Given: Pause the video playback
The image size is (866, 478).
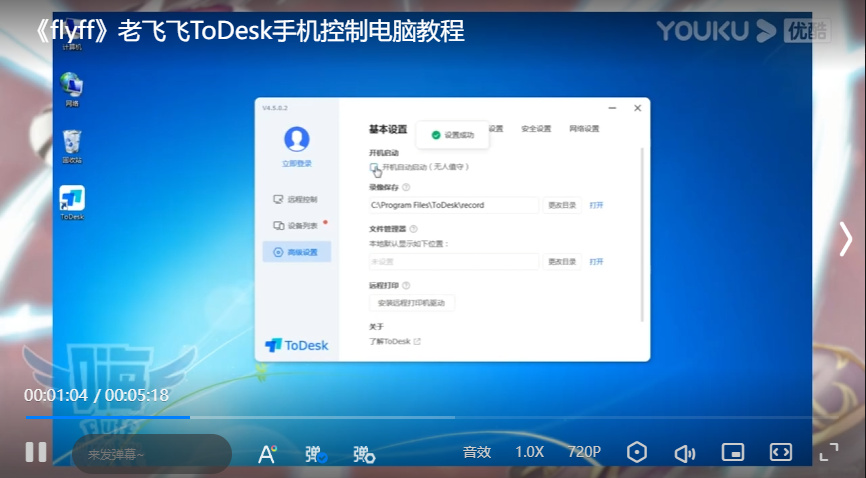Looking at the screenshot, I should (x=36, y=452).
